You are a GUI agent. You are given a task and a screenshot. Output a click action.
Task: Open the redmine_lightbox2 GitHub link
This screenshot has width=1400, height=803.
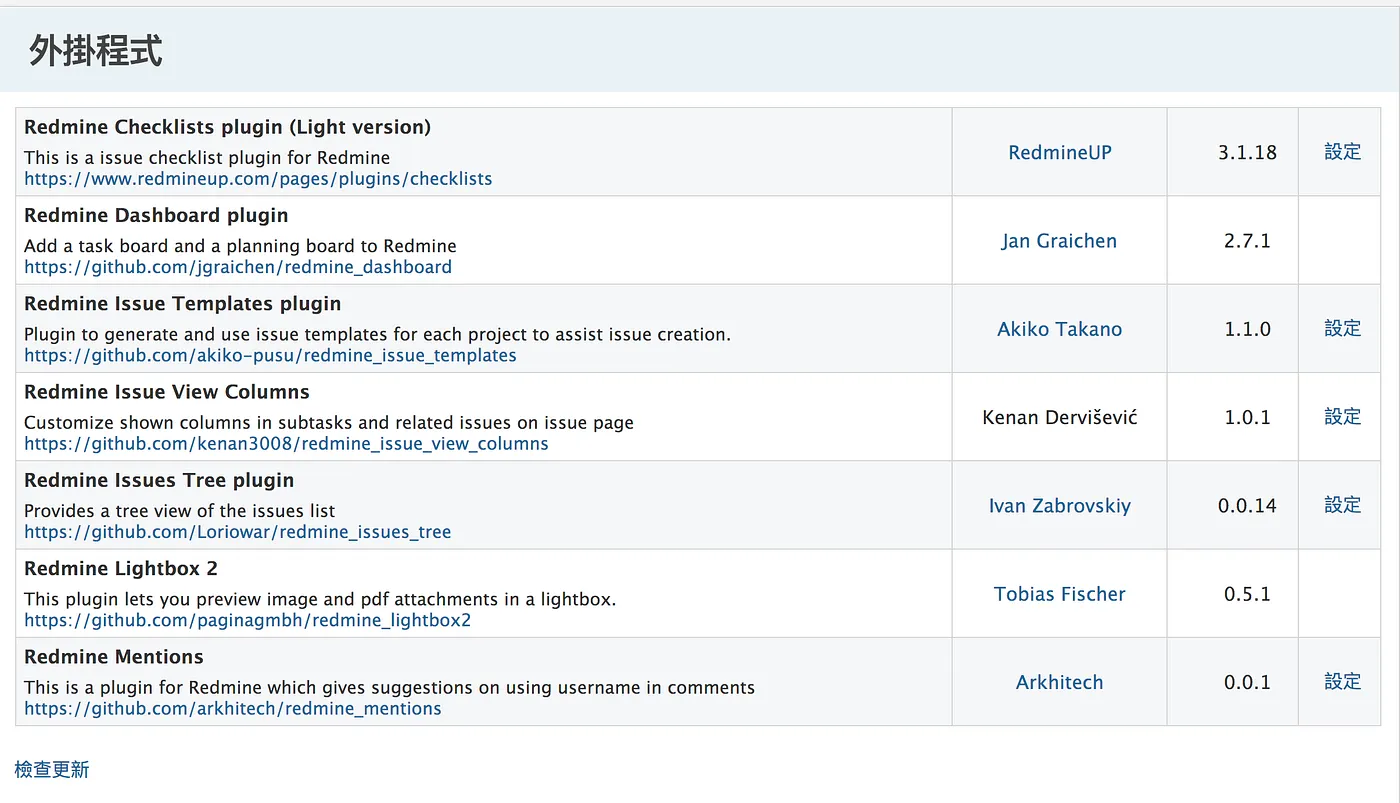(247, 620)
